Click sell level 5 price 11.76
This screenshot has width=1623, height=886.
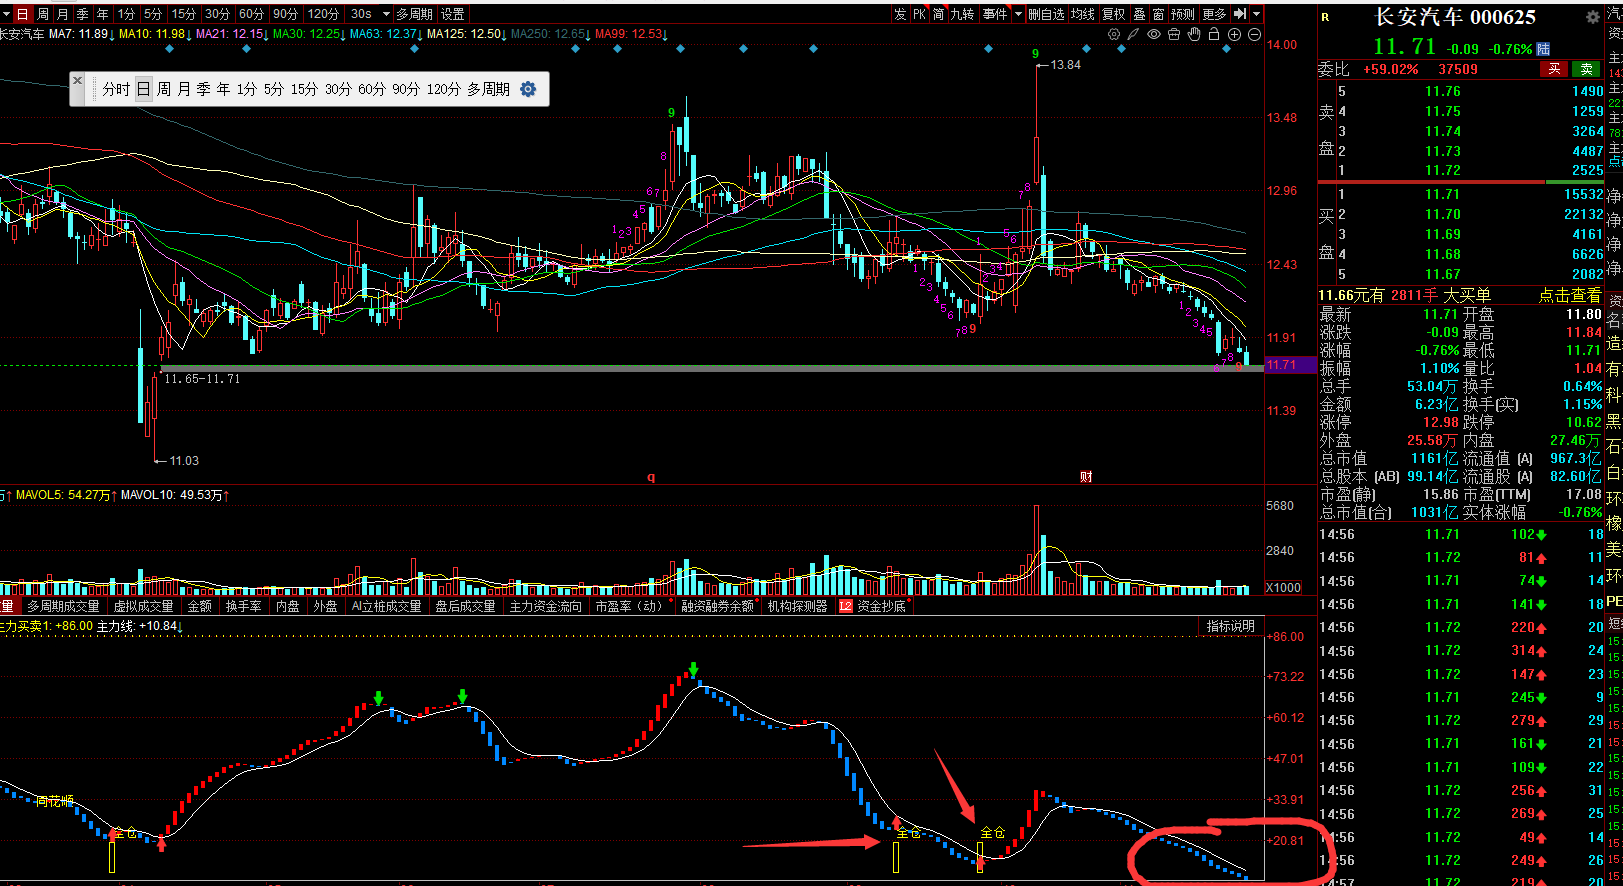pyautogui.click(x=1443, y=91)
